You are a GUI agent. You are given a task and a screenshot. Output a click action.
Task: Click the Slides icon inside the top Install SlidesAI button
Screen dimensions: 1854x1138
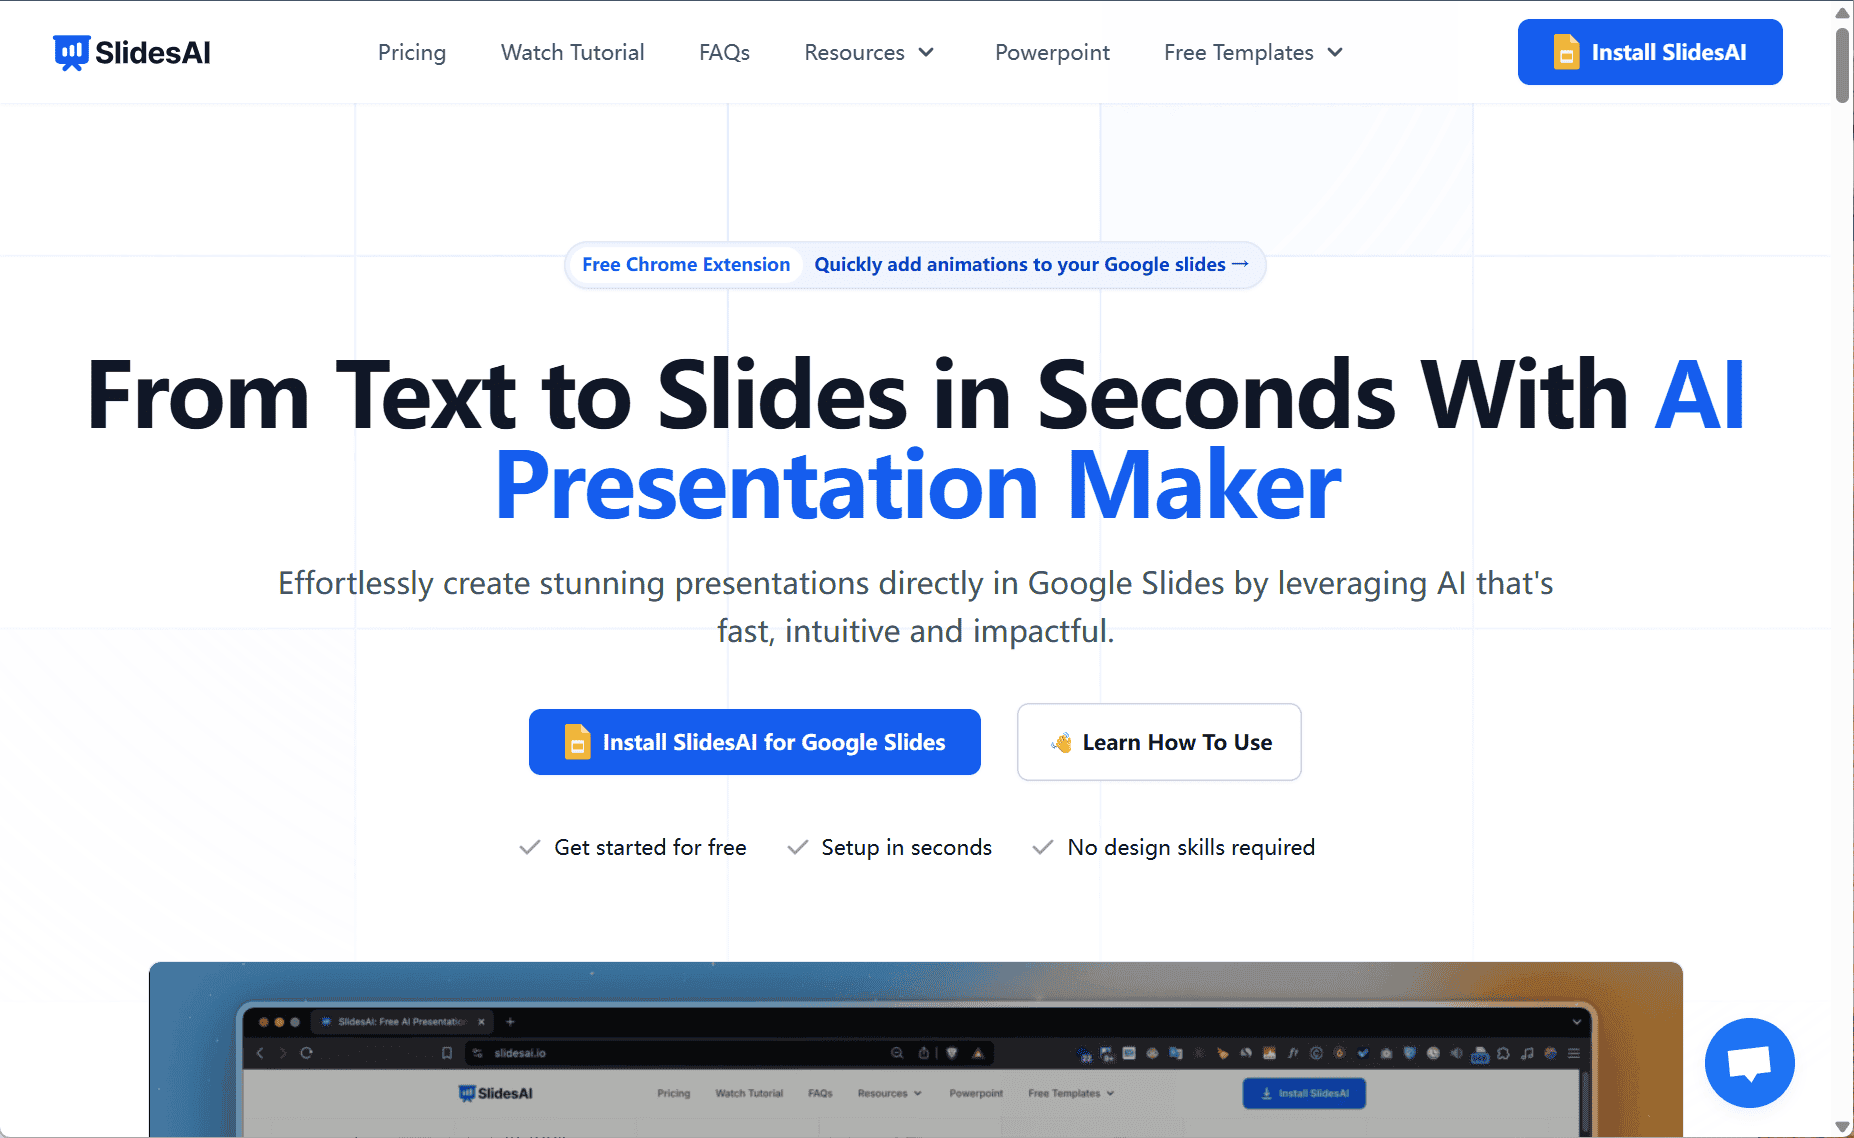click(1566, 51)
